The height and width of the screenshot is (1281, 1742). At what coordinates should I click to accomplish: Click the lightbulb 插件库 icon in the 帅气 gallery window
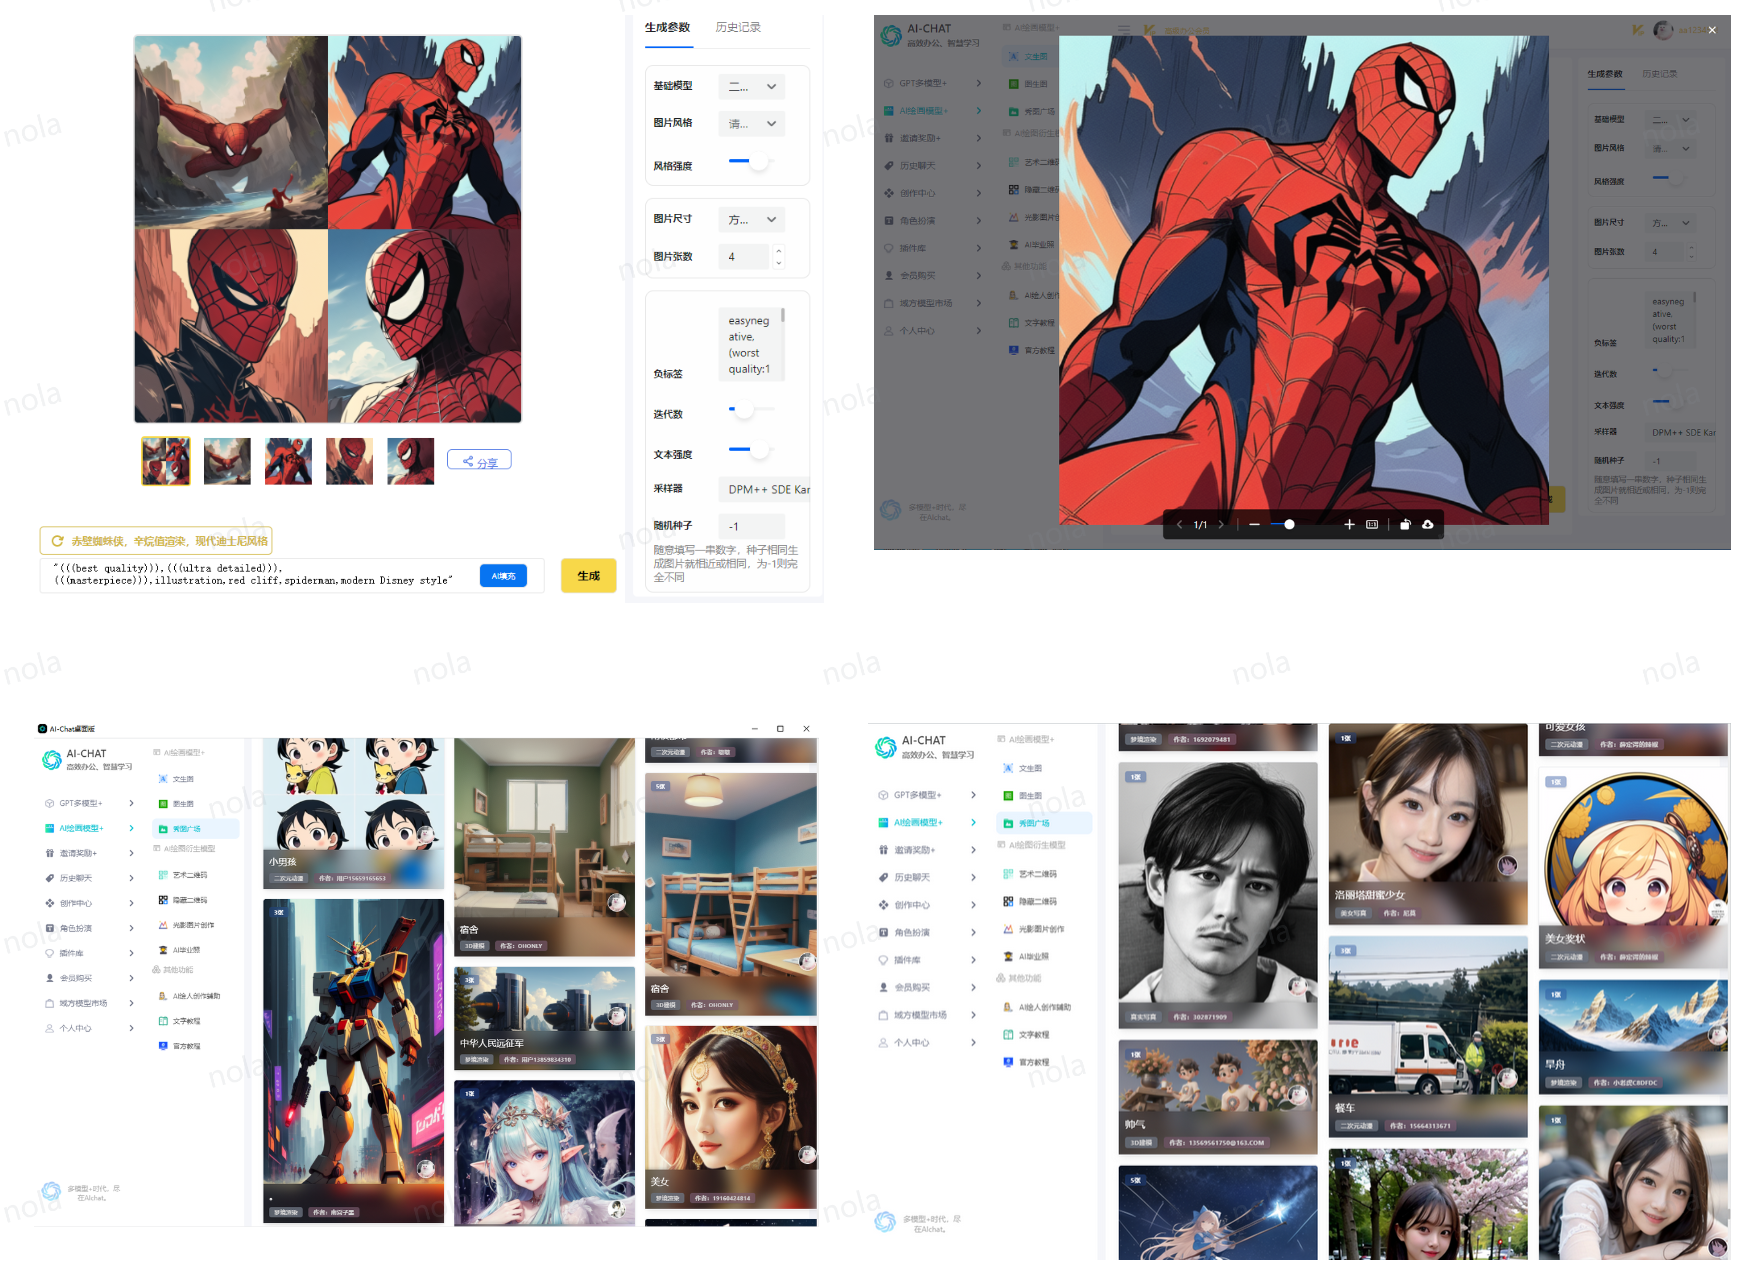pos(883,960)
